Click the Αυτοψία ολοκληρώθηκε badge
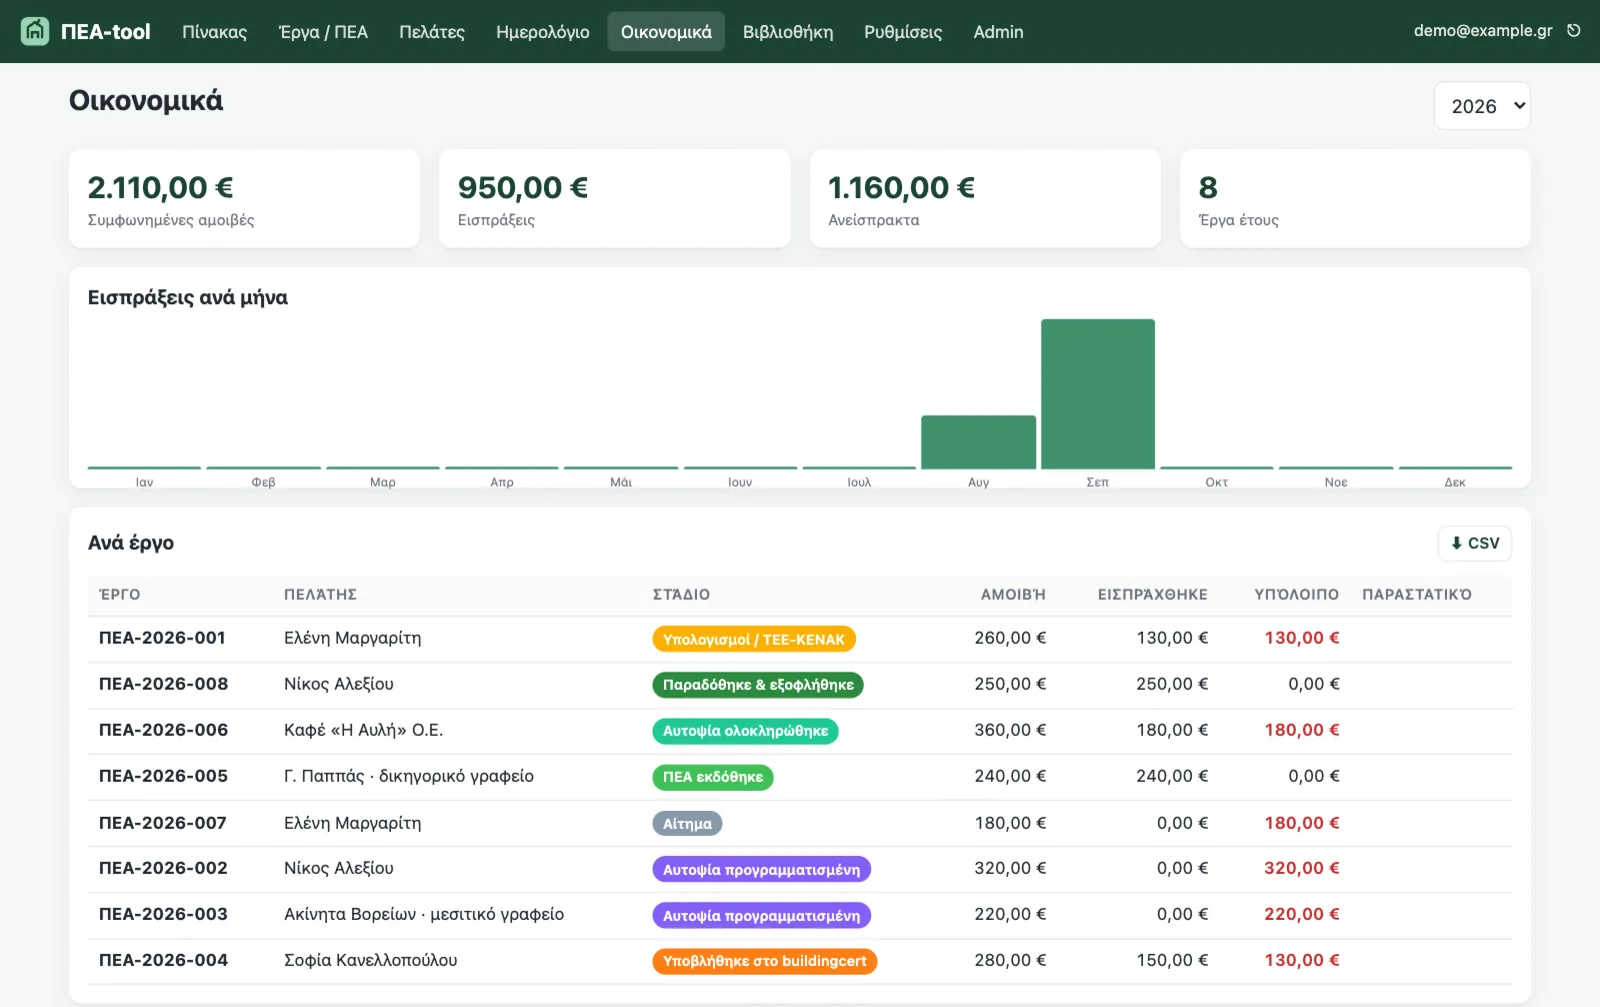 (x=745, y=731)
